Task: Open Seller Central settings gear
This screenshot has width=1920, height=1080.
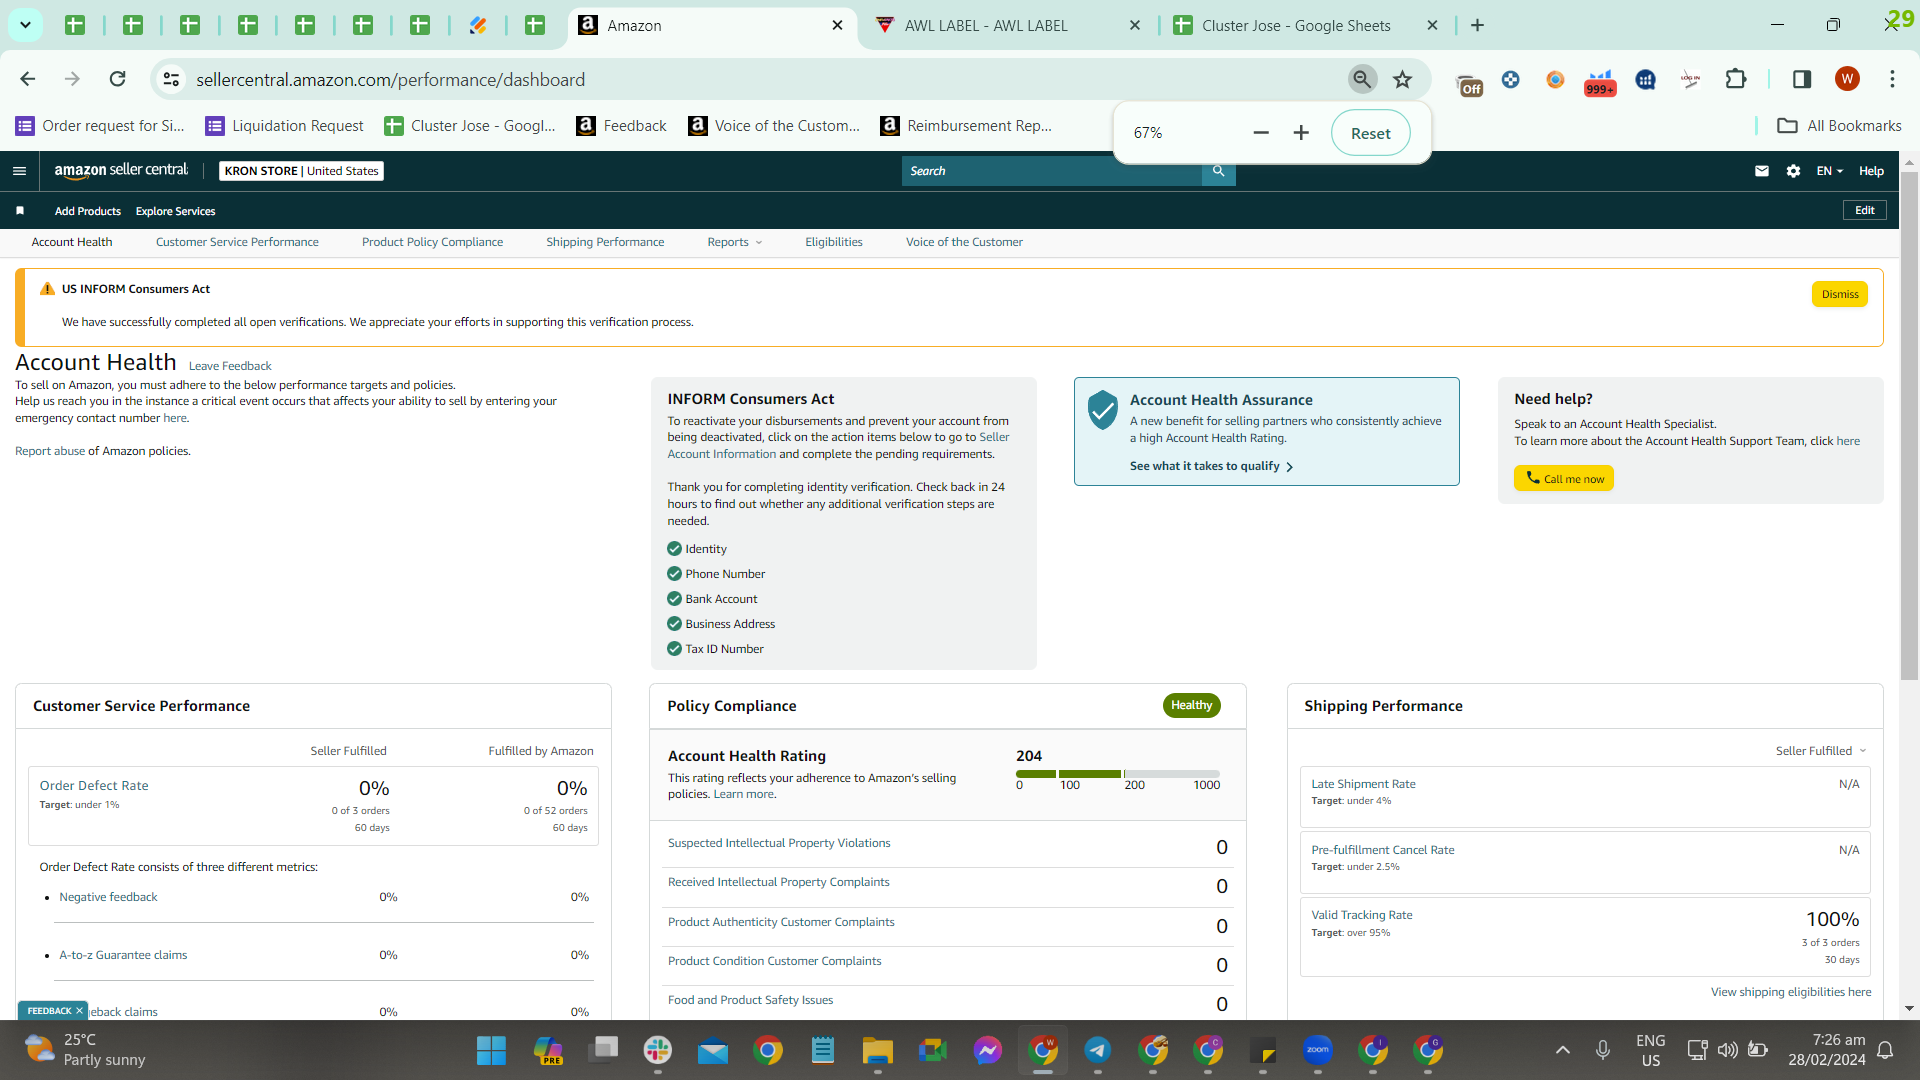Action: click(1793, 171)
